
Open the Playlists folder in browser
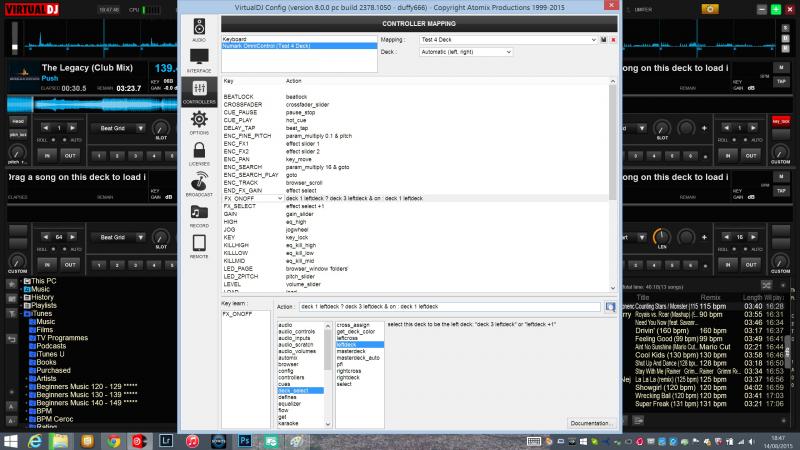coord(44,306)
